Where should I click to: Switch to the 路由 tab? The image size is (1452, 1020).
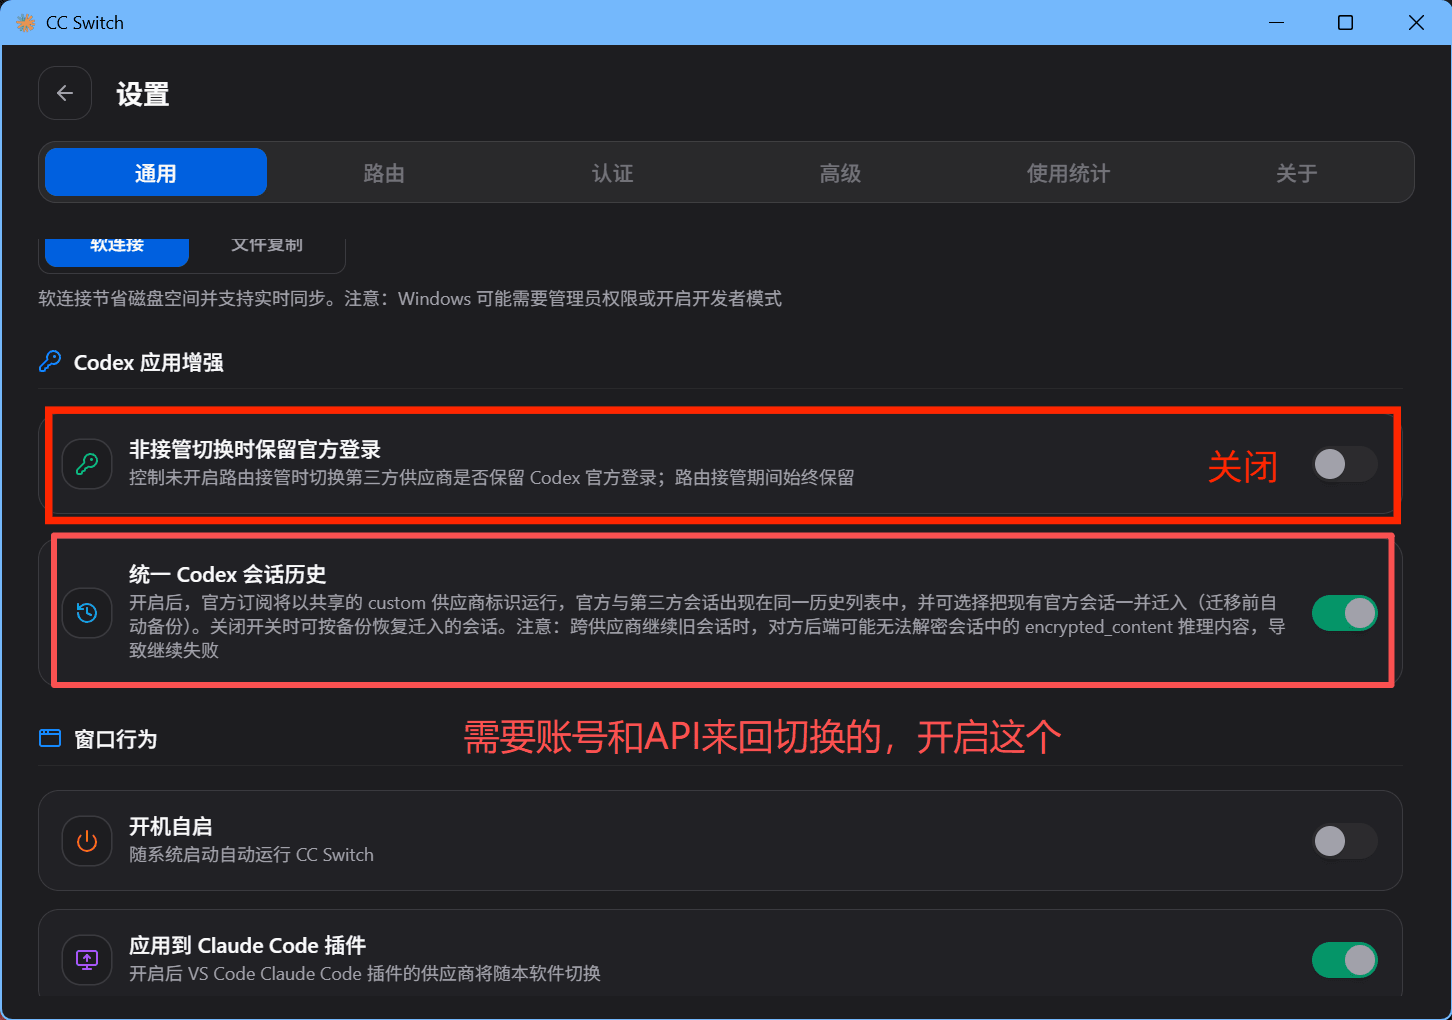(x=384, y=173)
